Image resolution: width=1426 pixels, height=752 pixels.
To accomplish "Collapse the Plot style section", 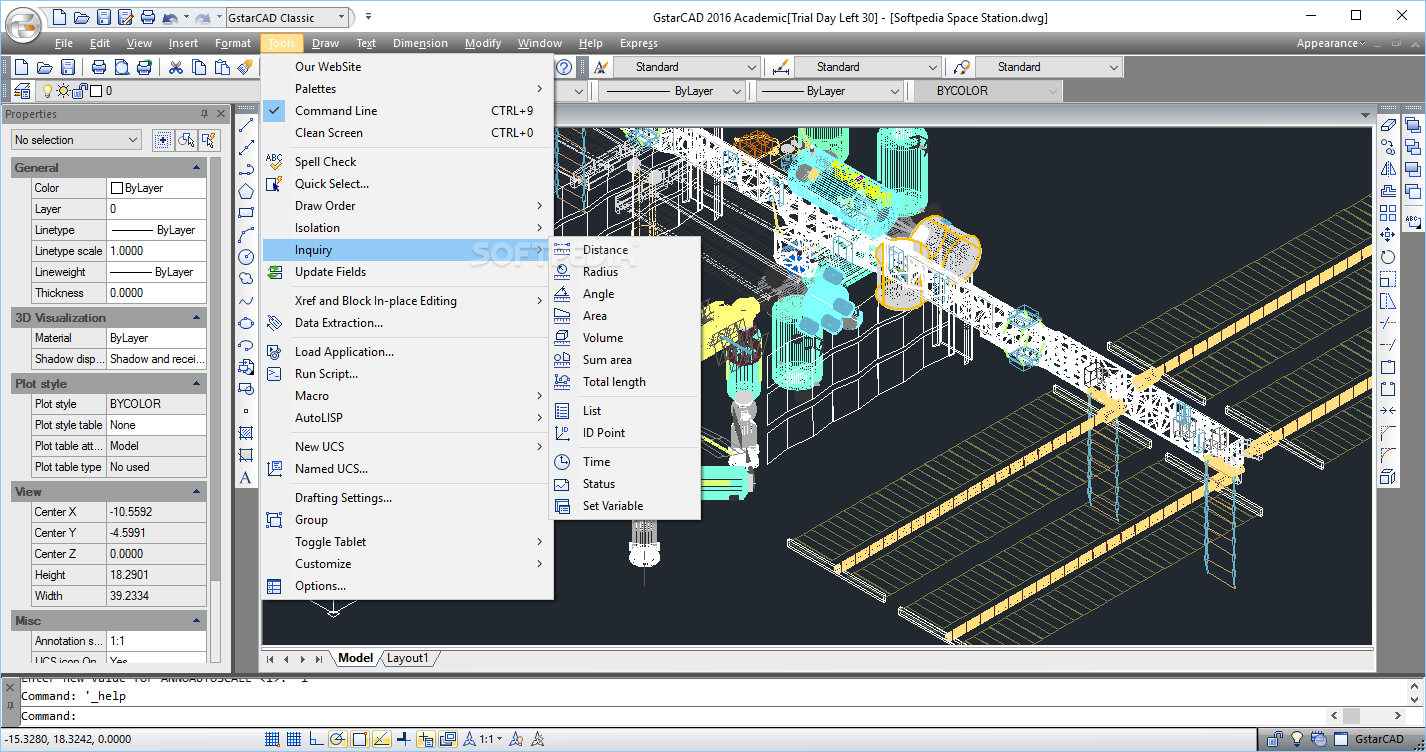I will [x=197, y=384].
